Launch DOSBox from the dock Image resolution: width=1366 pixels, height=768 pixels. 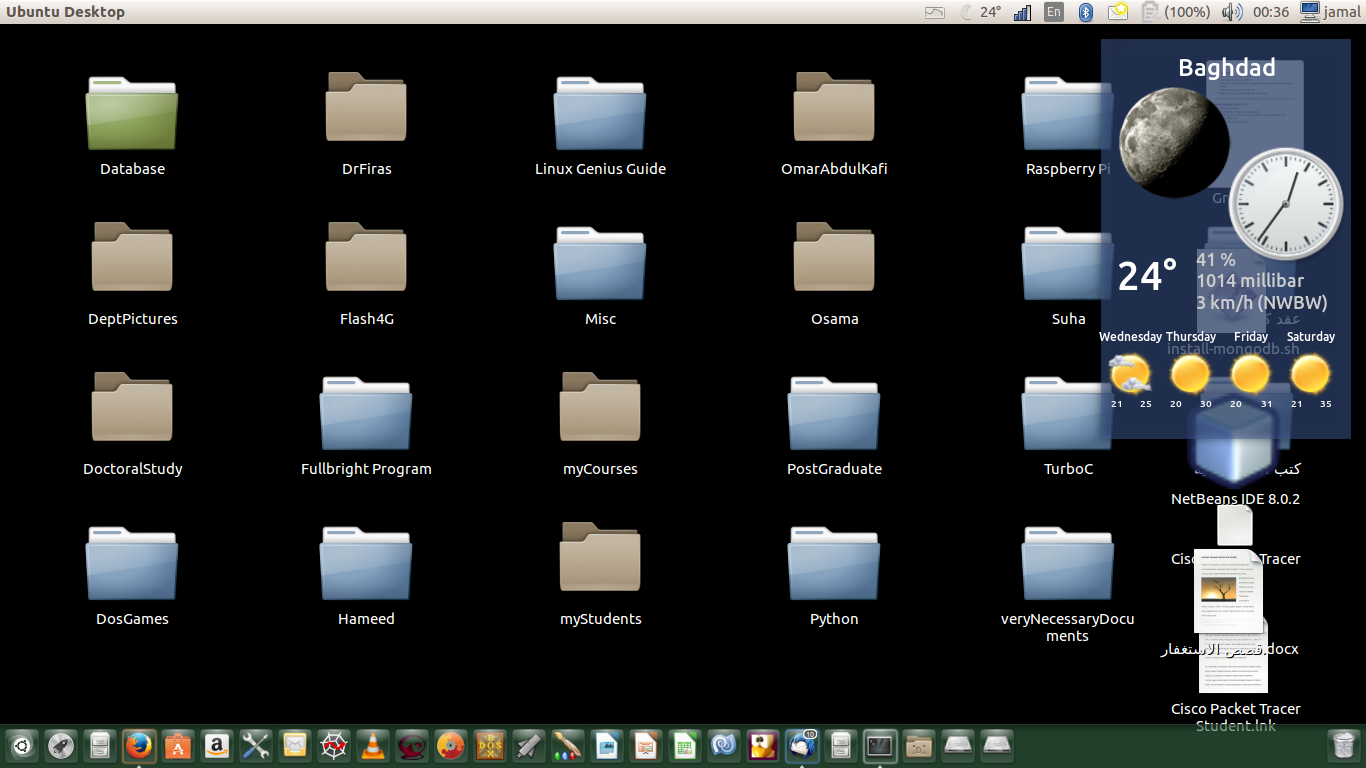(x=490, y=745)
